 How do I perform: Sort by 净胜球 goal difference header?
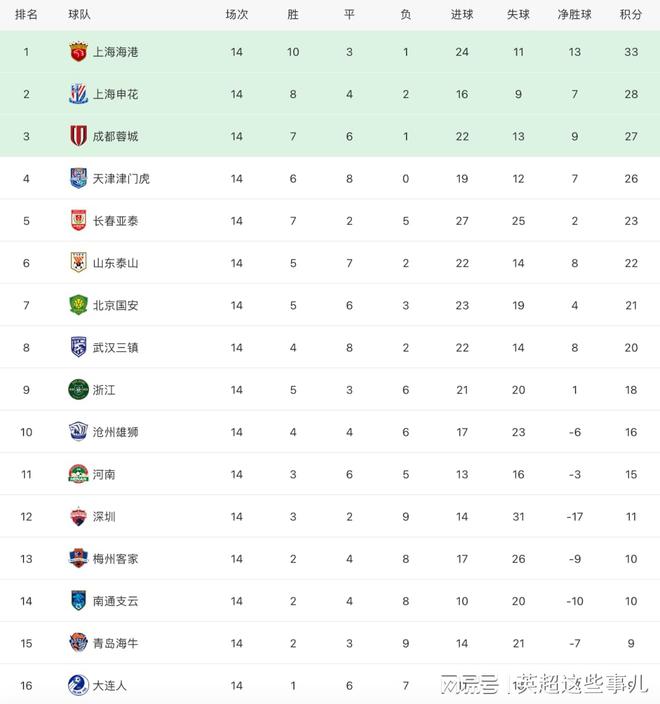click(x=574, y=15)
